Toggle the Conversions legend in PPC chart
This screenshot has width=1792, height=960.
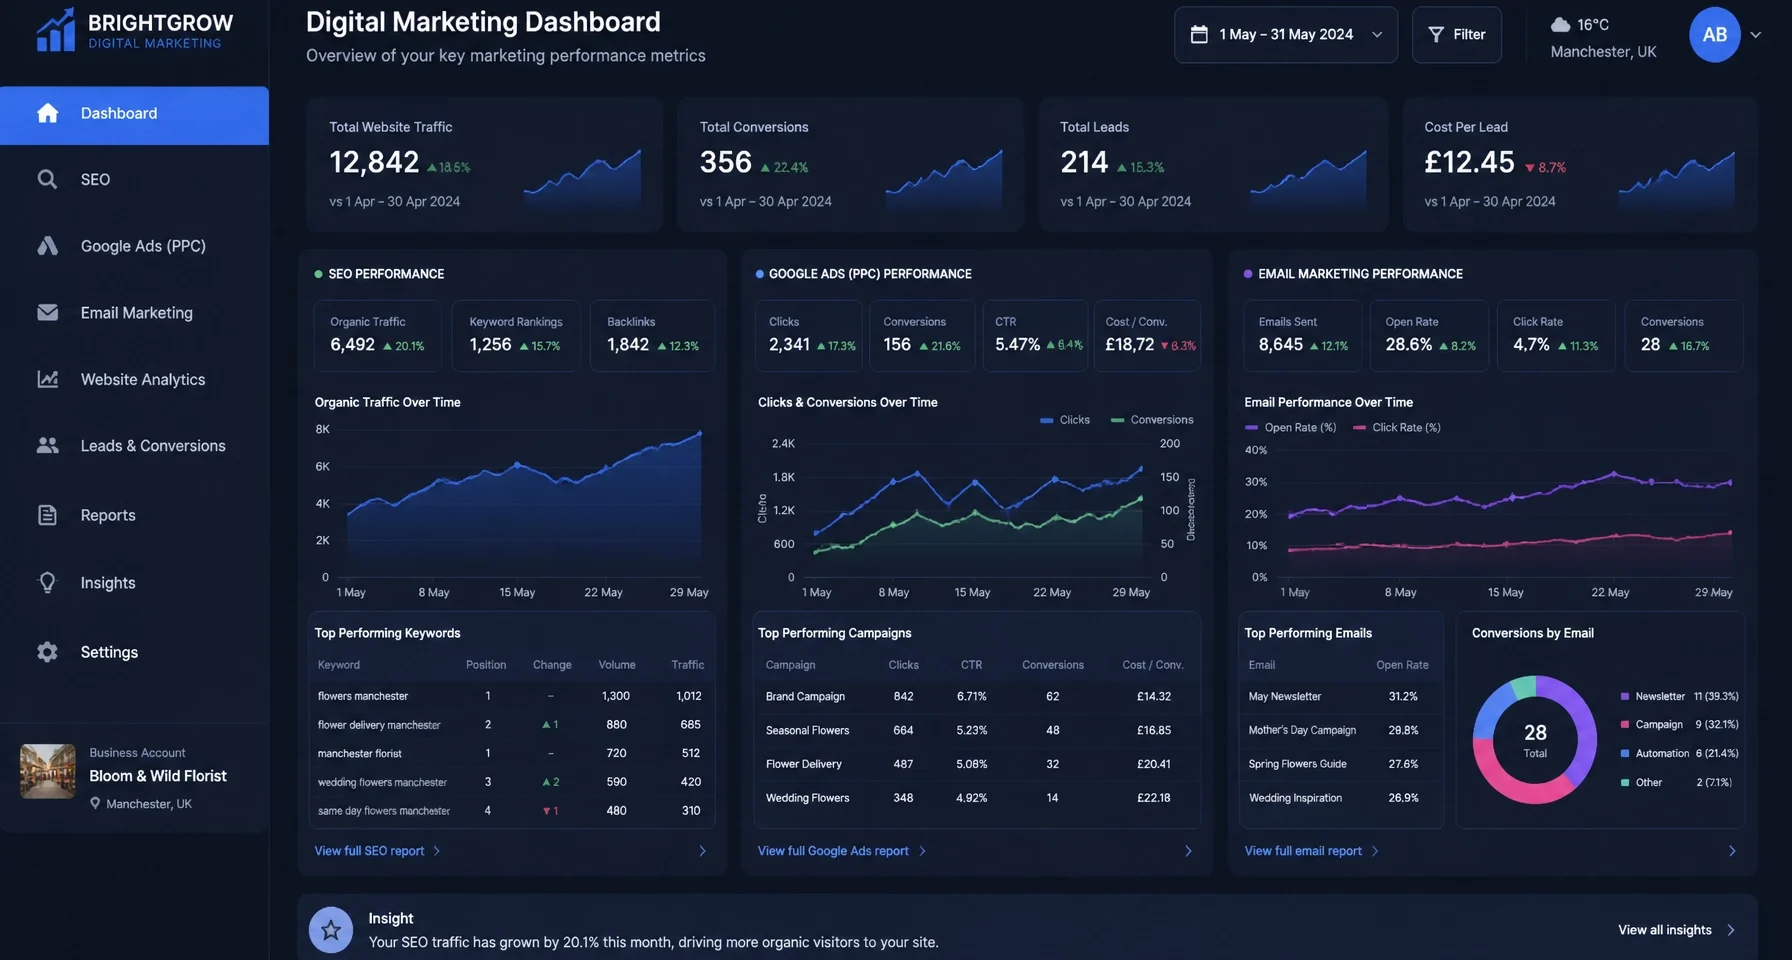click(1152, 420)
